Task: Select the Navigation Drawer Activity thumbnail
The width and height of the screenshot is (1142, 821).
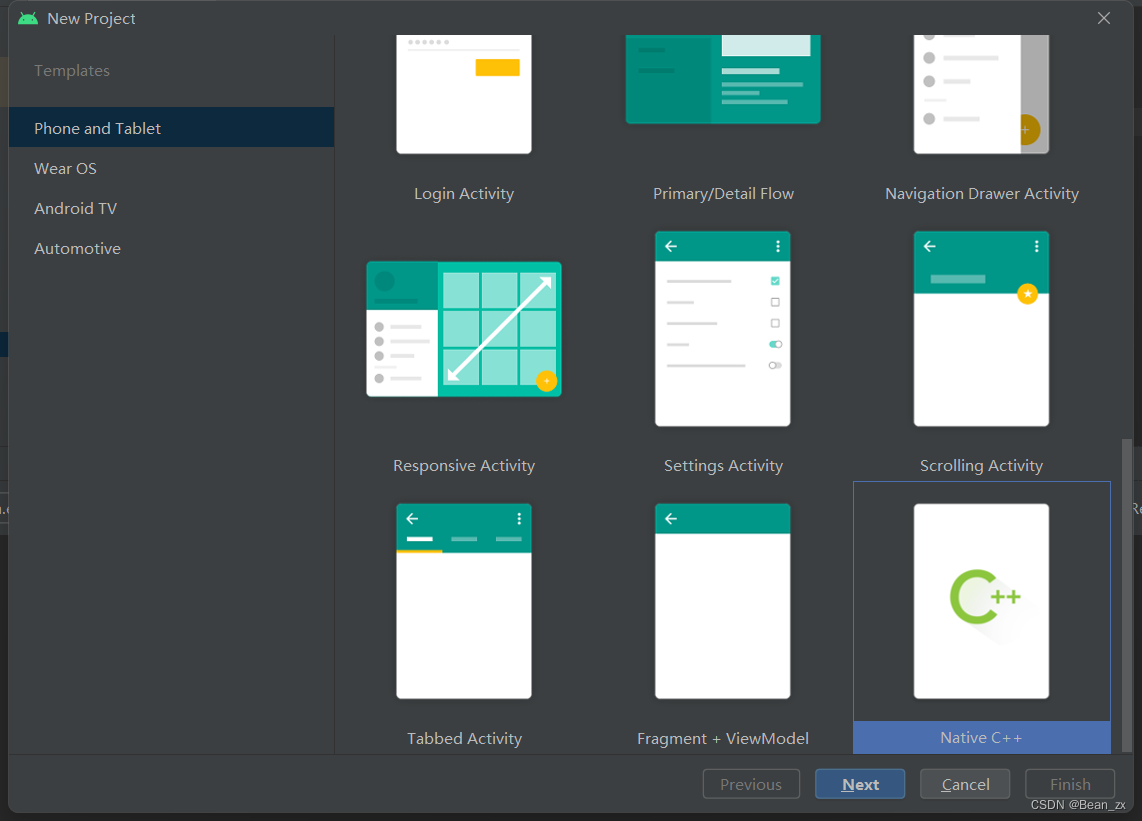Action: click(981, 94)
